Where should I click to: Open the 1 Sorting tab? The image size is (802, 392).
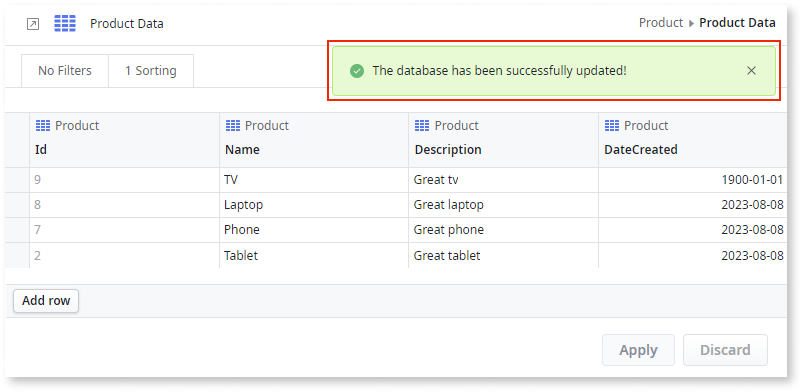(x=151, y=71)
